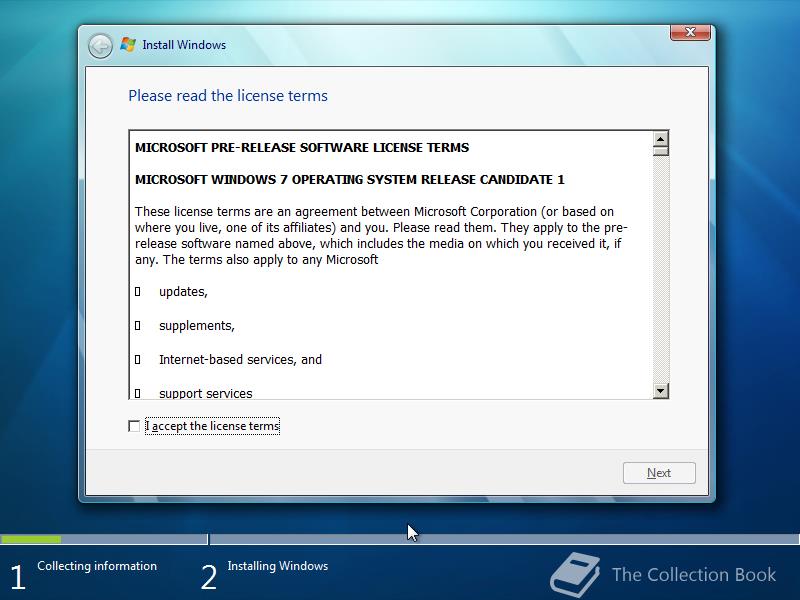Image resolution: width=800 pixels, height=600 pixels.
Task: Check the 'I accept the license terms' checkbox
Action: 134,426
